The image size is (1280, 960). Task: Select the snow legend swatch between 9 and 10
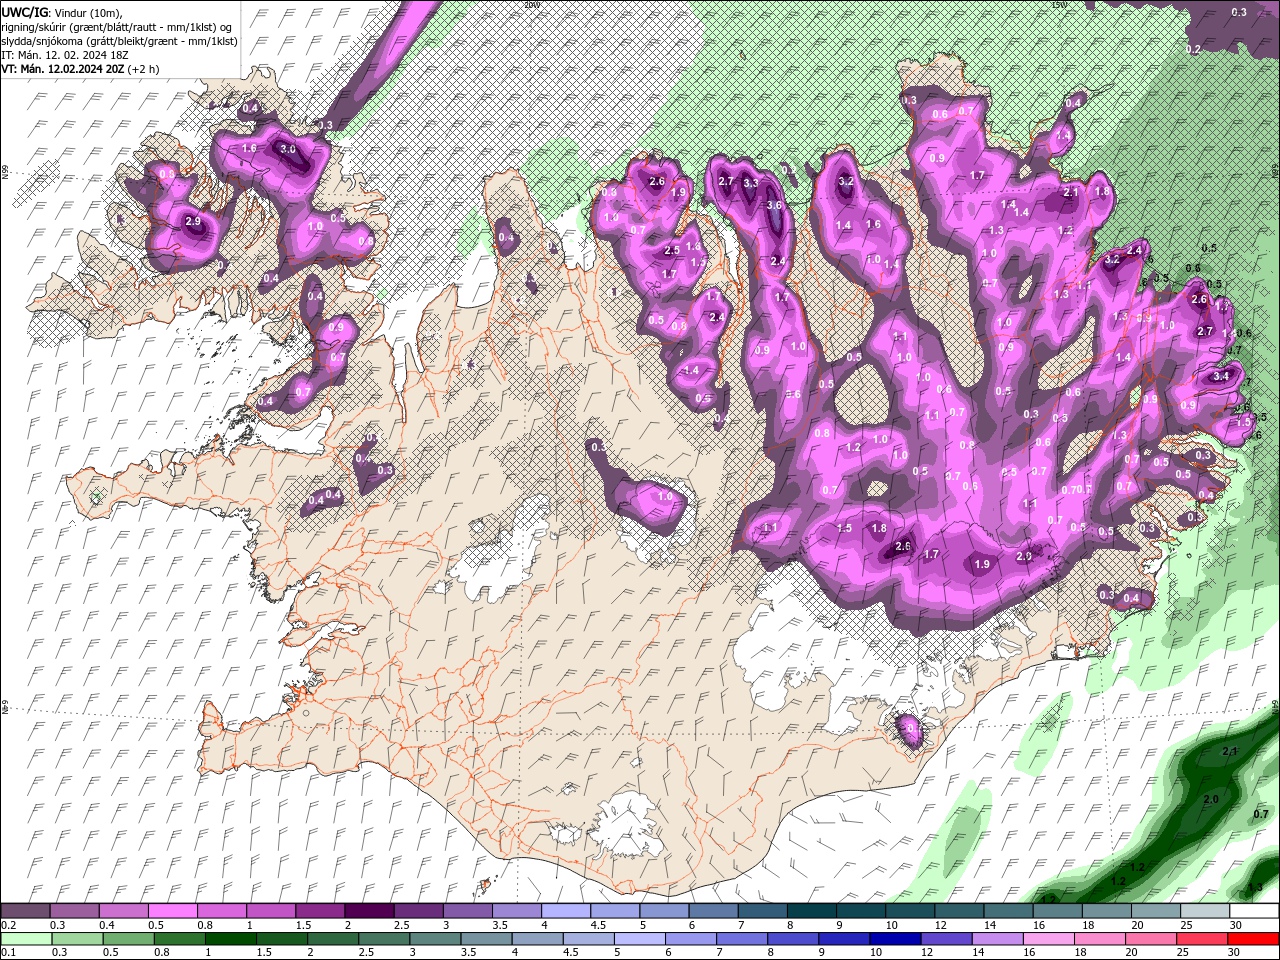(861, 911)
